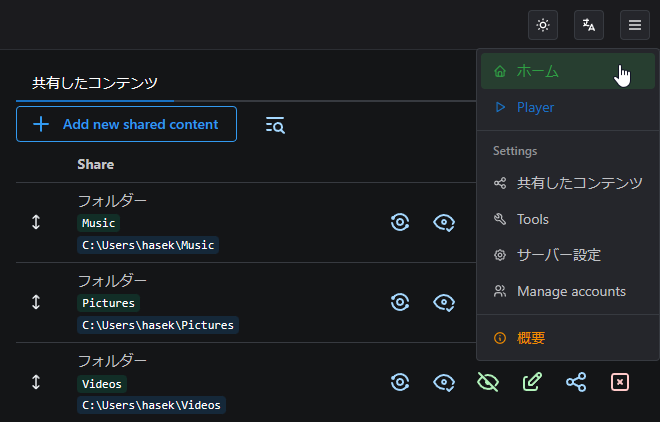Mark Videos folder as unplayed (crossed eye)
The height and width of the screenshot is (422, 660).
(x=488, y=382)
